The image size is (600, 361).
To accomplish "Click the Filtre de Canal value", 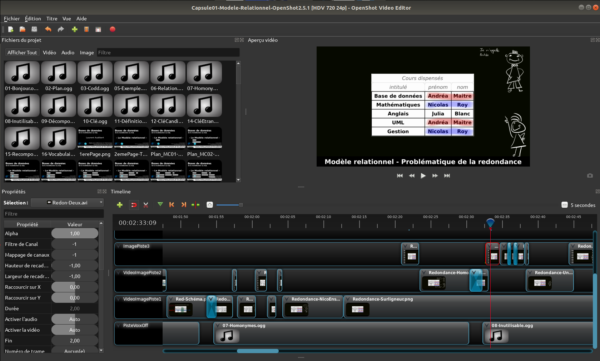I will 75,244.
